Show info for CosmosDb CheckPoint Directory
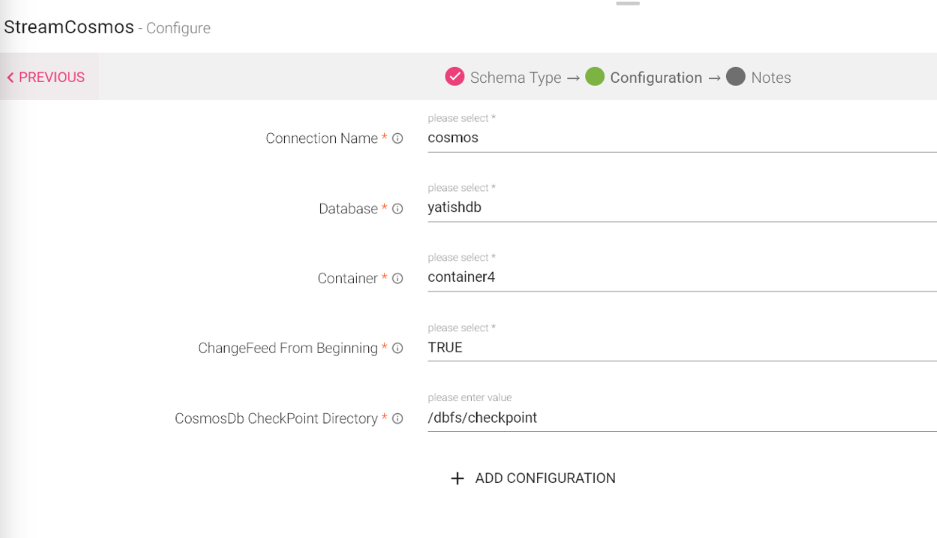The image size is (937, 538). pos(397,418)
